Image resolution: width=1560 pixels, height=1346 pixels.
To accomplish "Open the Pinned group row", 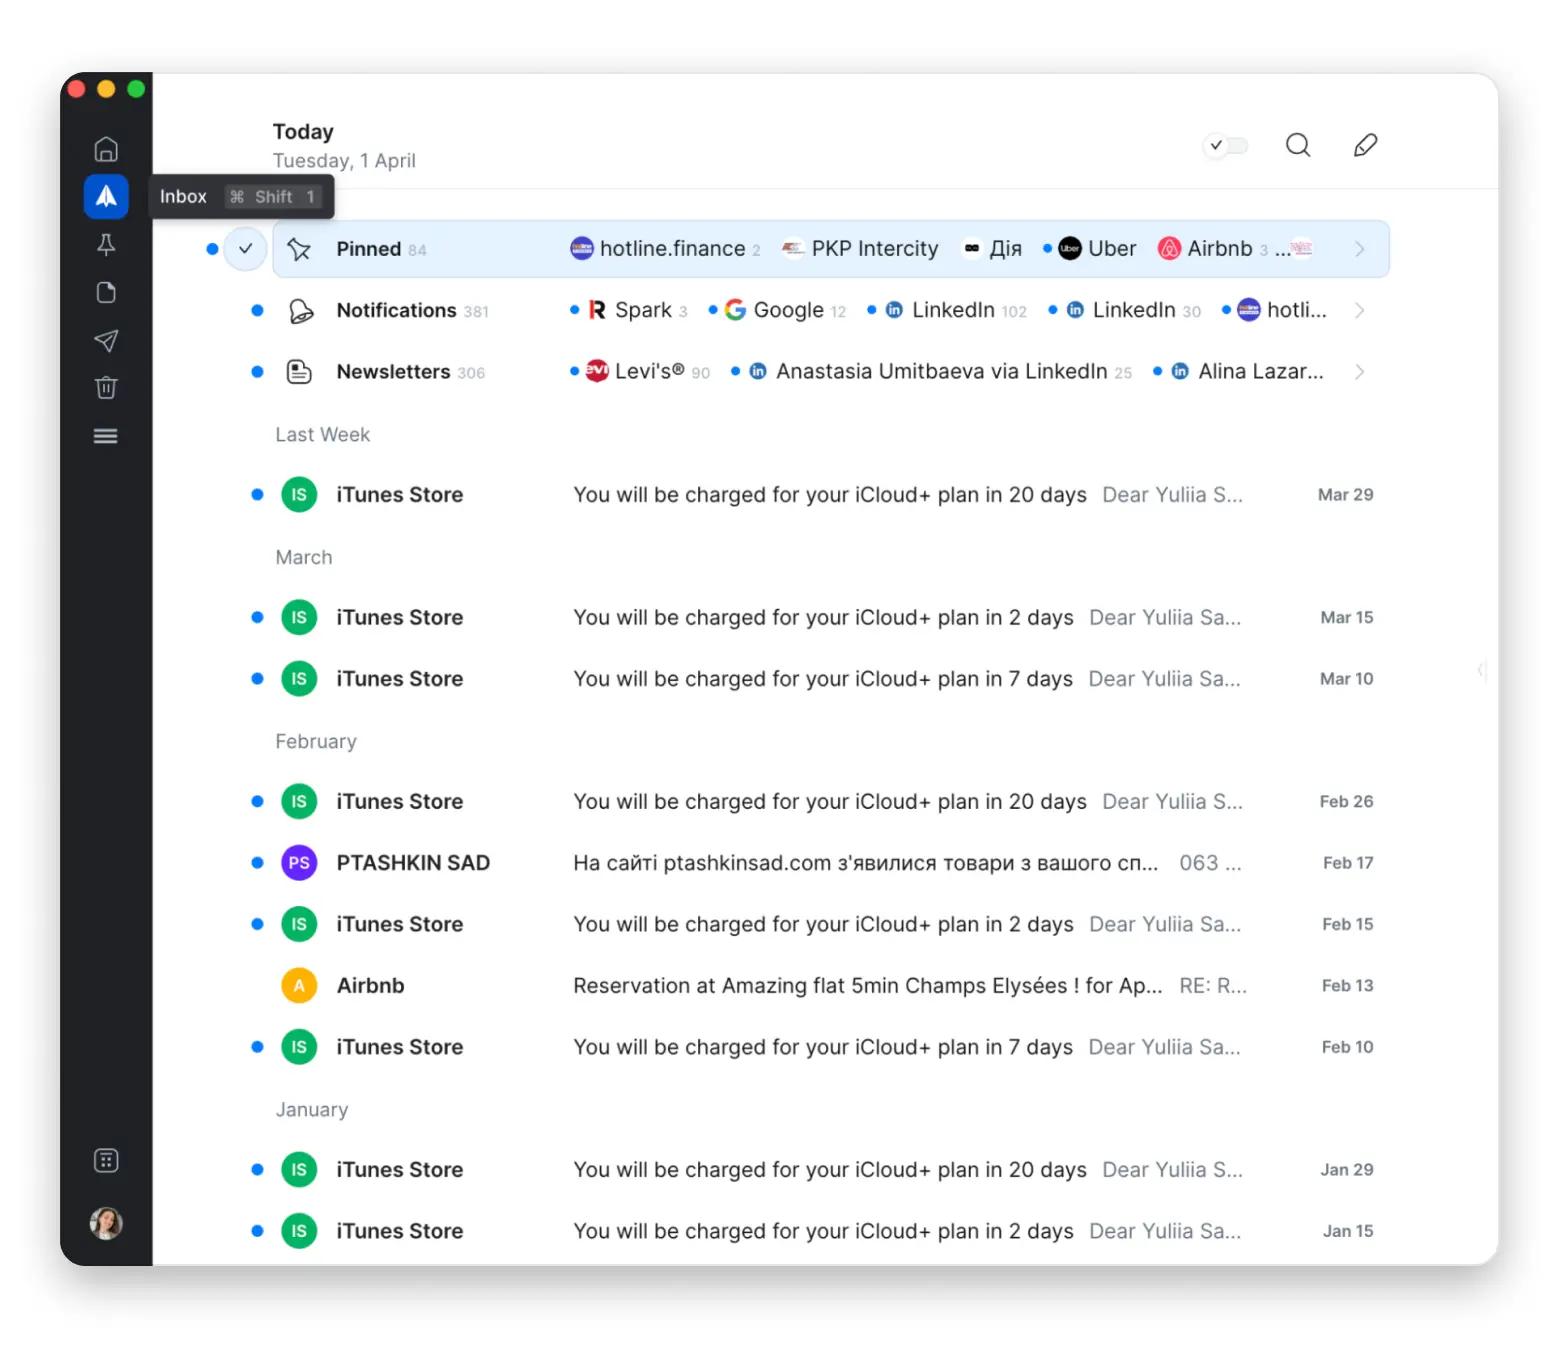I will pyautogui.click(x=831, y=249).
